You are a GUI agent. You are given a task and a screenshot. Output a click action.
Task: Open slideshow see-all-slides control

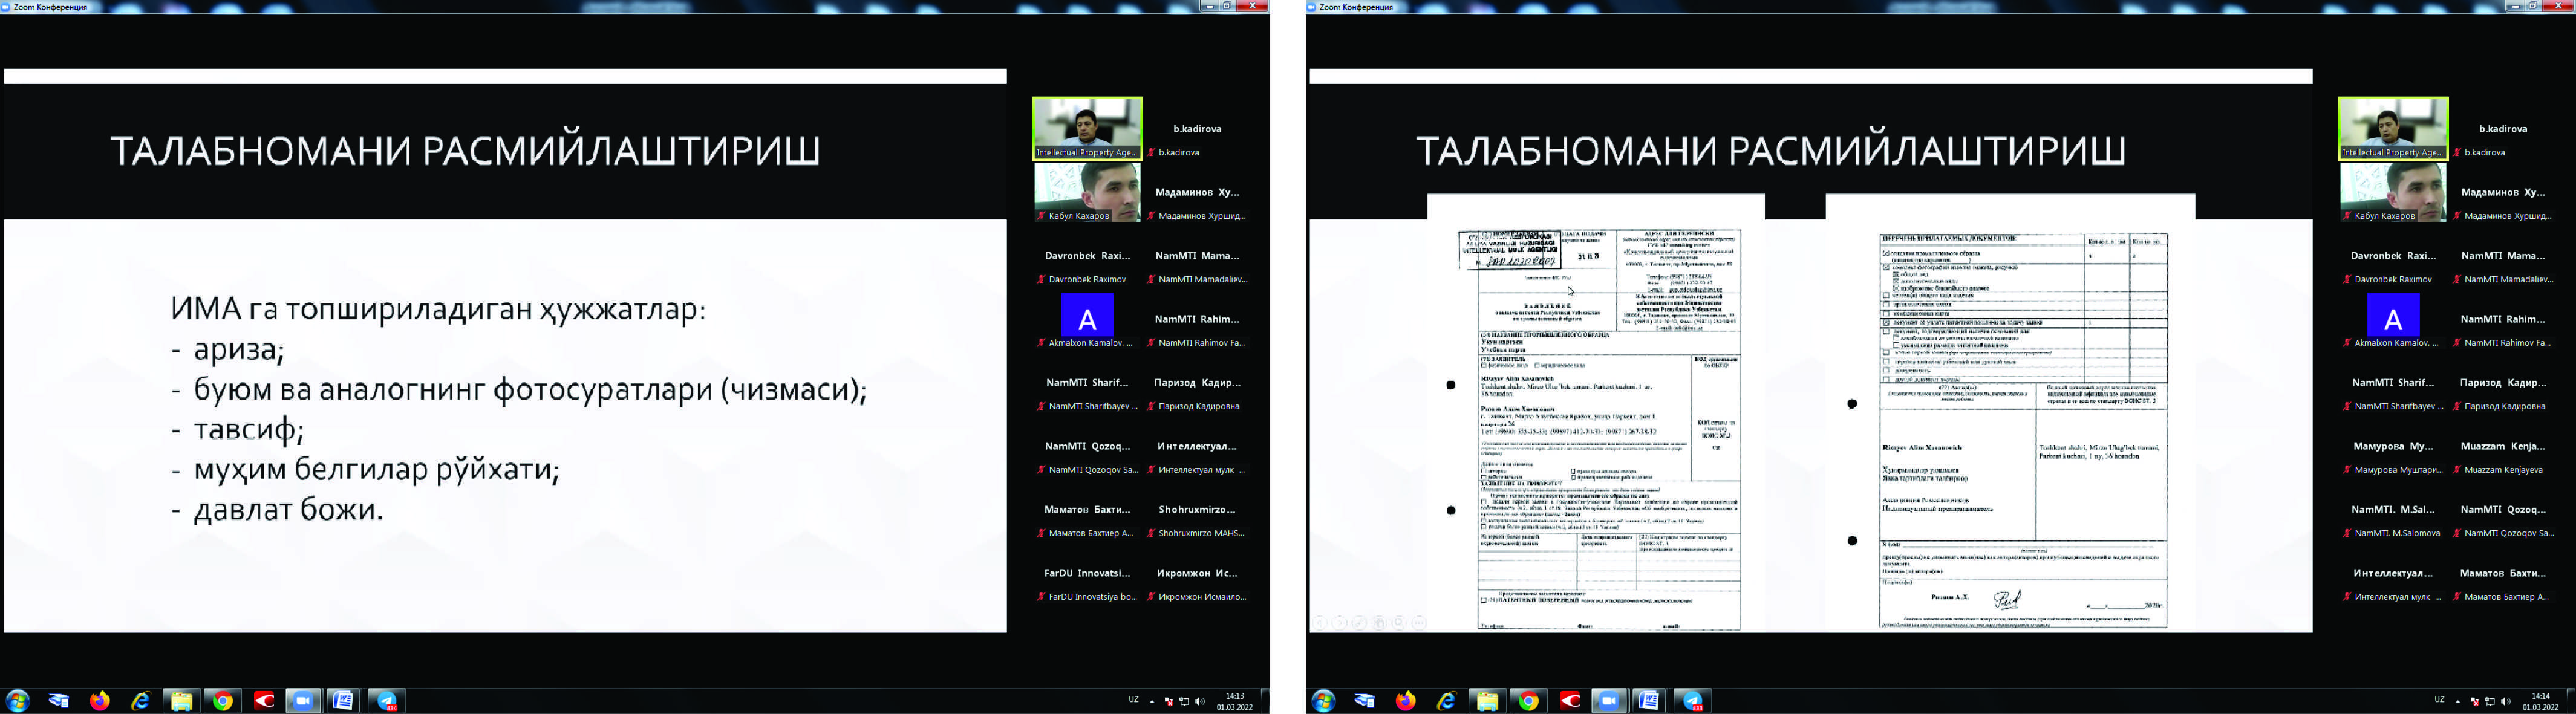1379,623
